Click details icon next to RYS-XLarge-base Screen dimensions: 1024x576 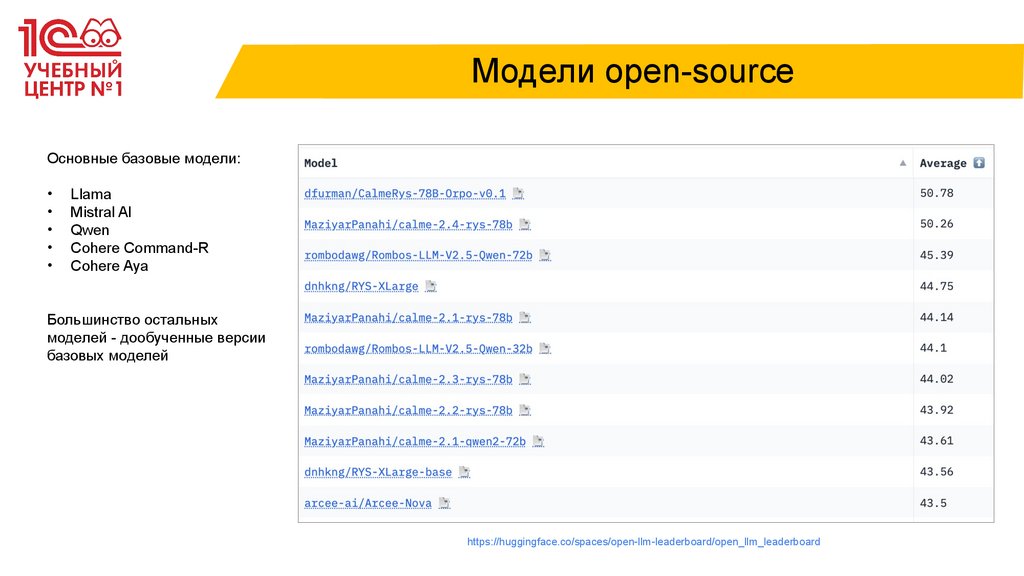(464, 472)
